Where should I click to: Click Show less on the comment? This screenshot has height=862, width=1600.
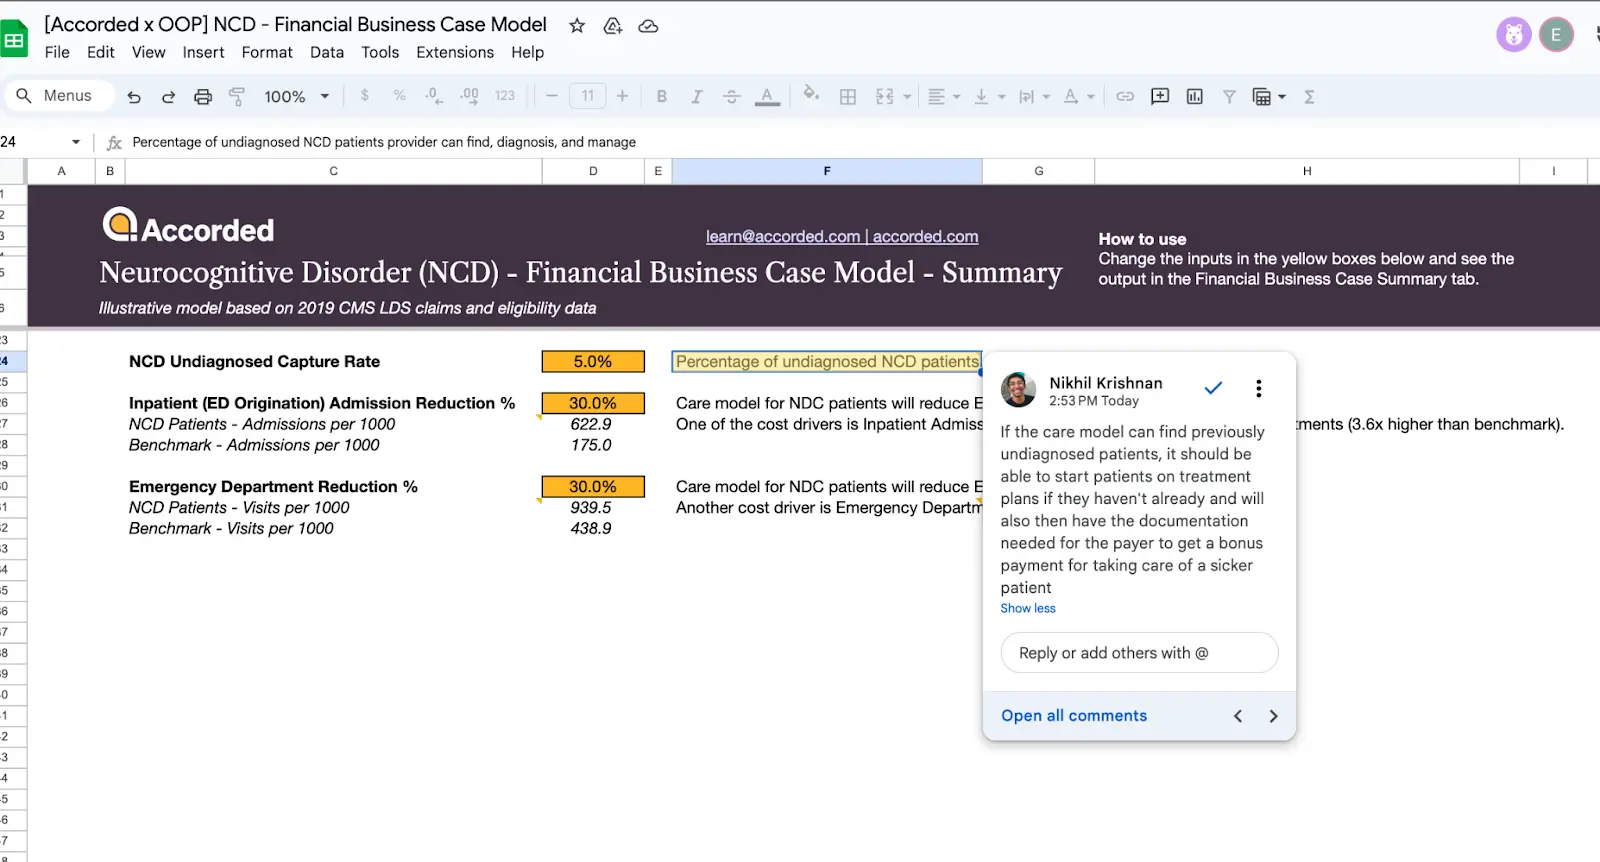(1028, 608)
